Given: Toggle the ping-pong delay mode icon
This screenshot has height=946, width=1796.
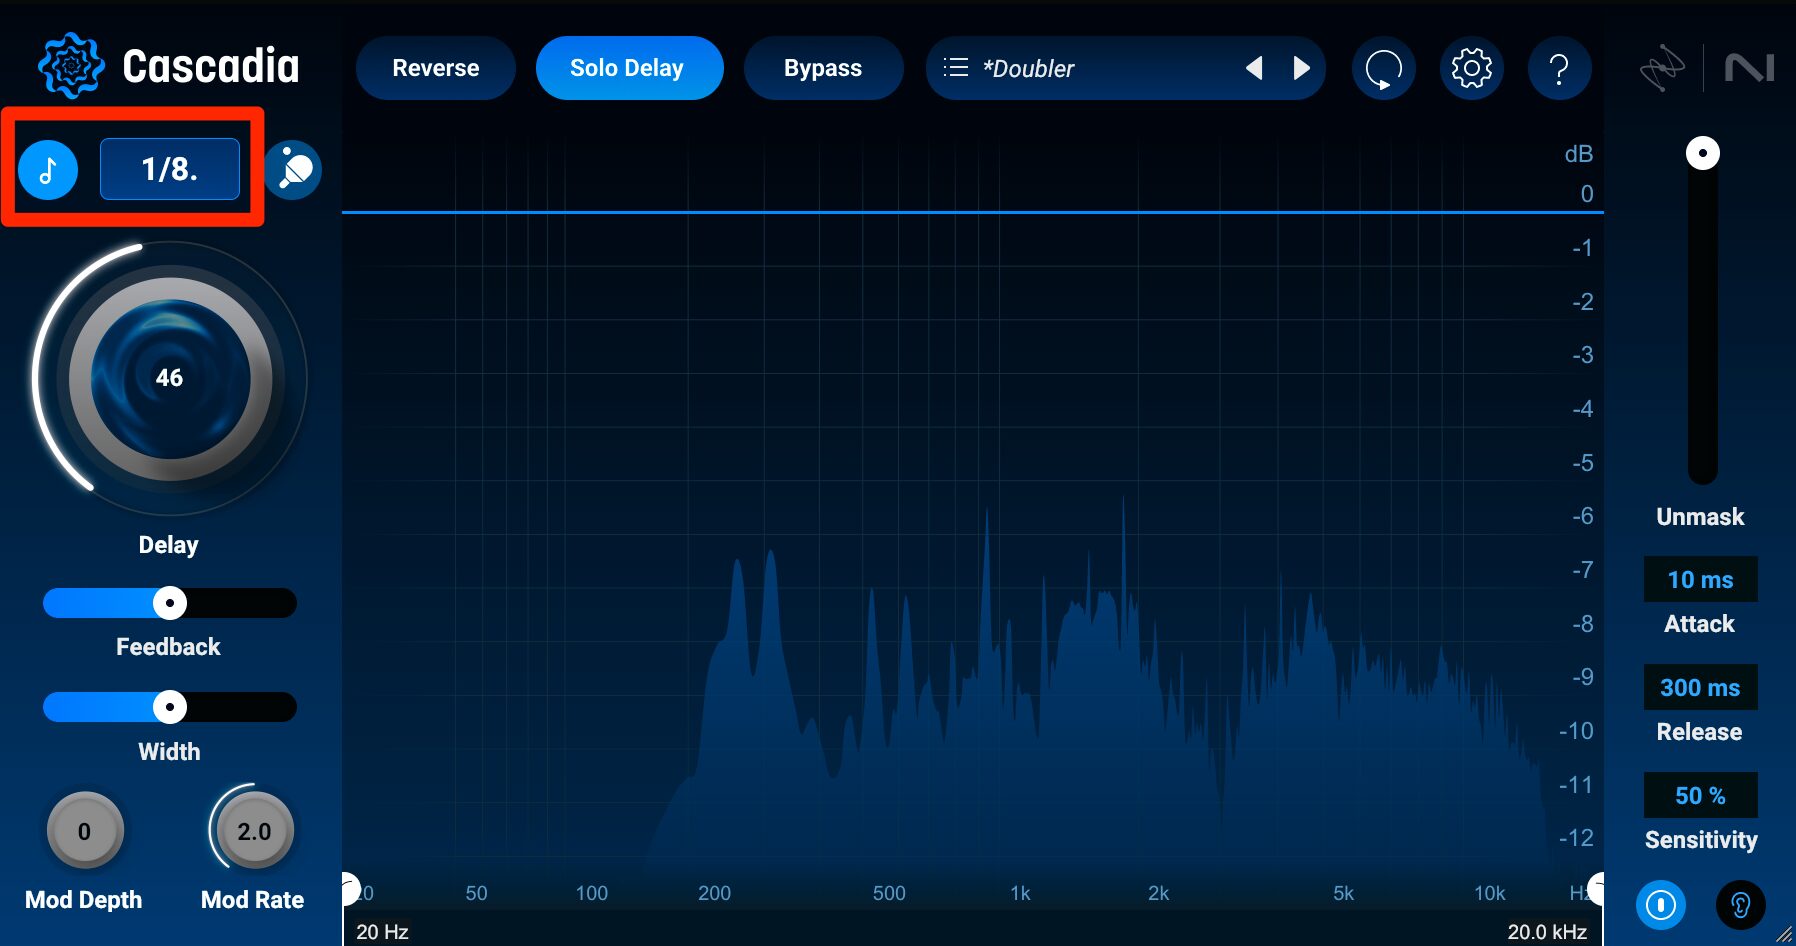Looking at the screenshot, I should pyautogui.click(x=293, y=170).
